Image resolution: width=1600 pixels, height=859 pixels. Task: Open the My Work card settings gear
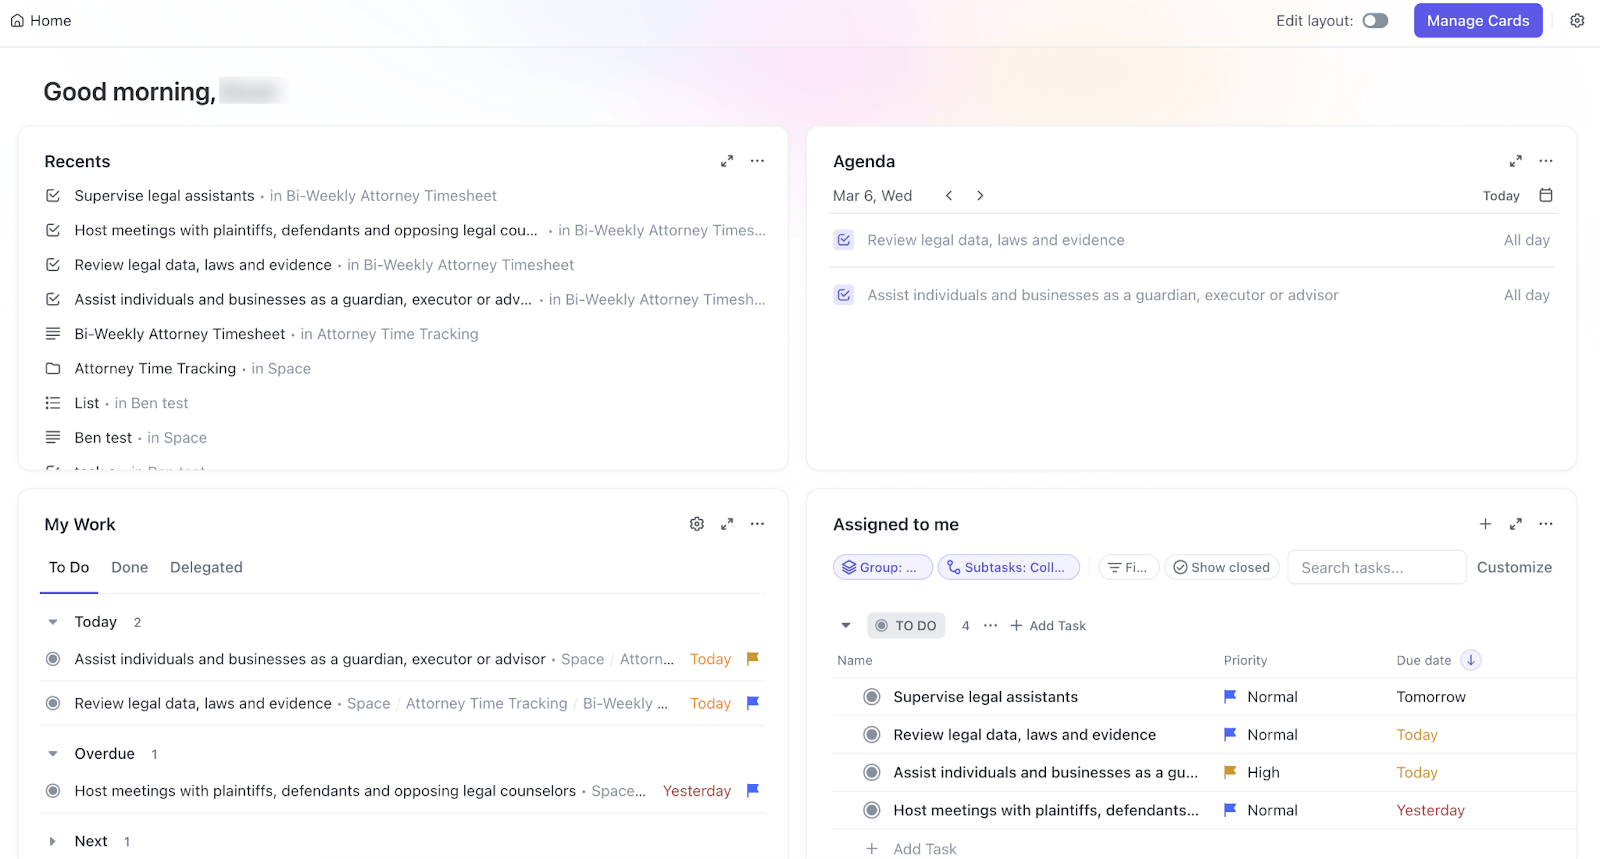click(x=697, y=524)
